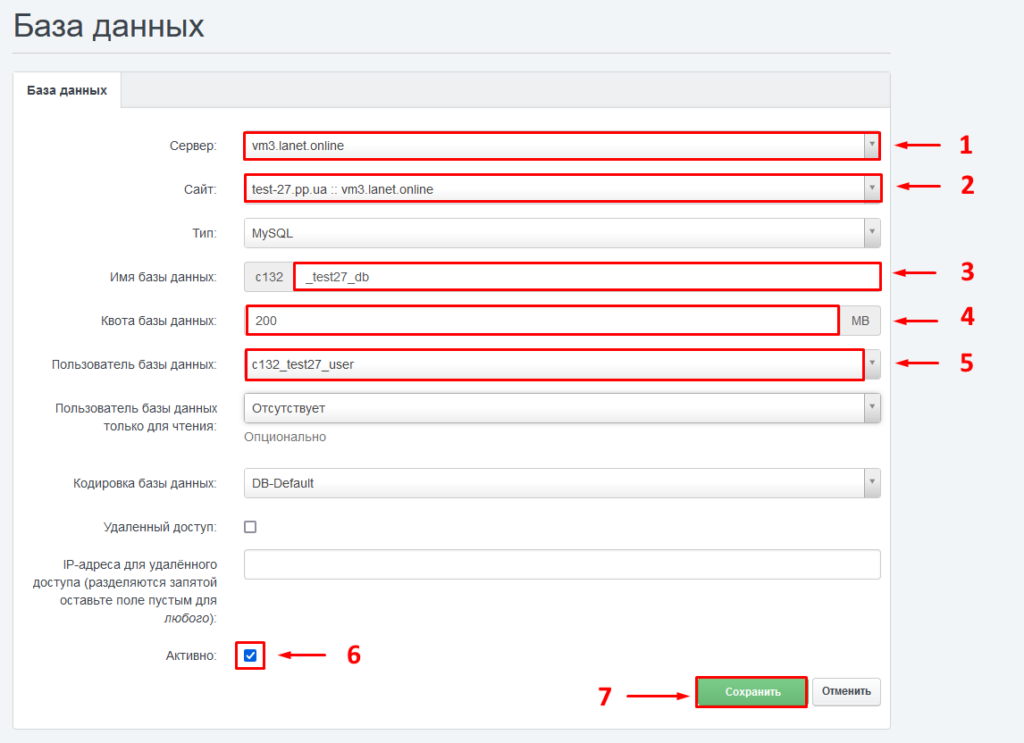Viewport: 1024px width, 743px height.
Task: Click the Активно: field label
Action: [x=189, y=656]
